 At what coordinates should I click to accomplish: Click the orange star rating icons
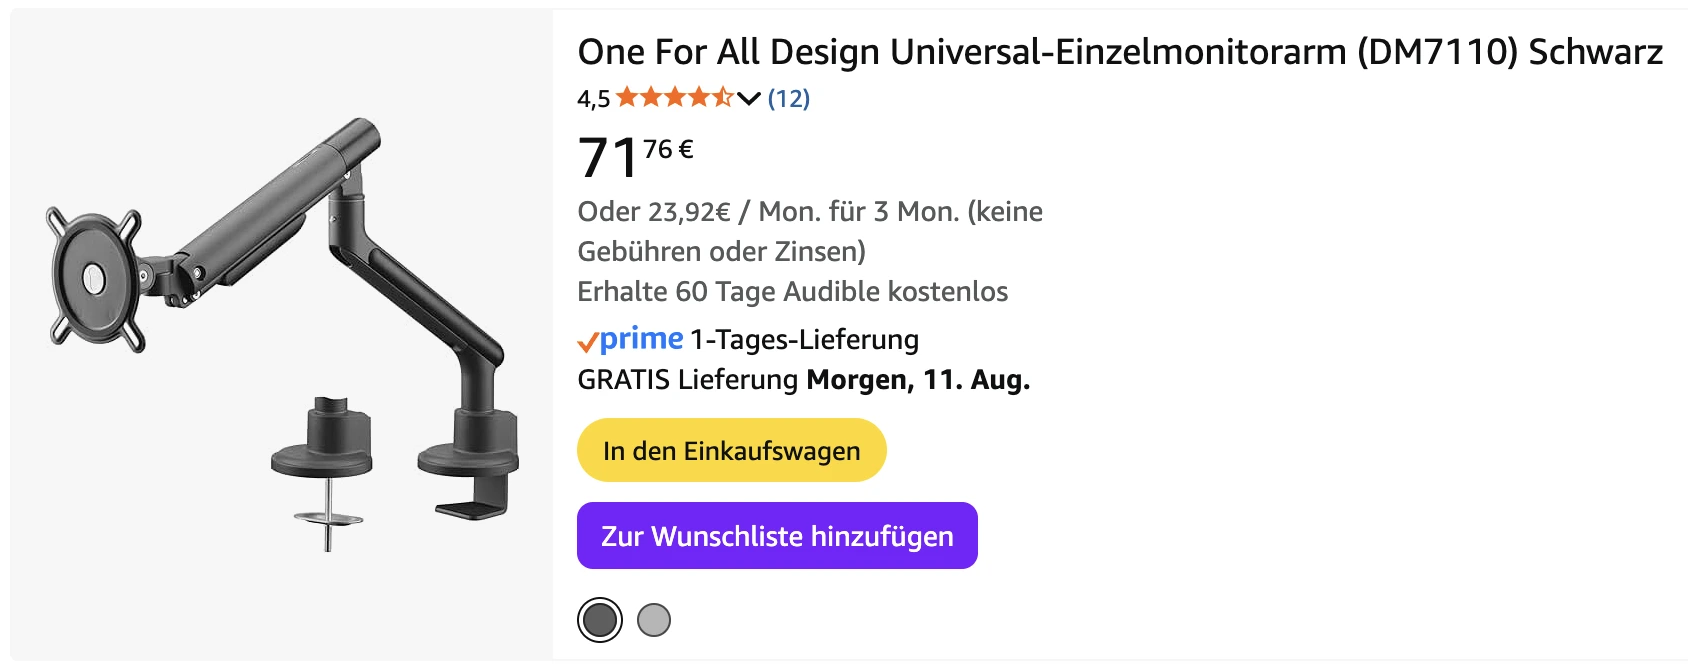tap(675, 98)
